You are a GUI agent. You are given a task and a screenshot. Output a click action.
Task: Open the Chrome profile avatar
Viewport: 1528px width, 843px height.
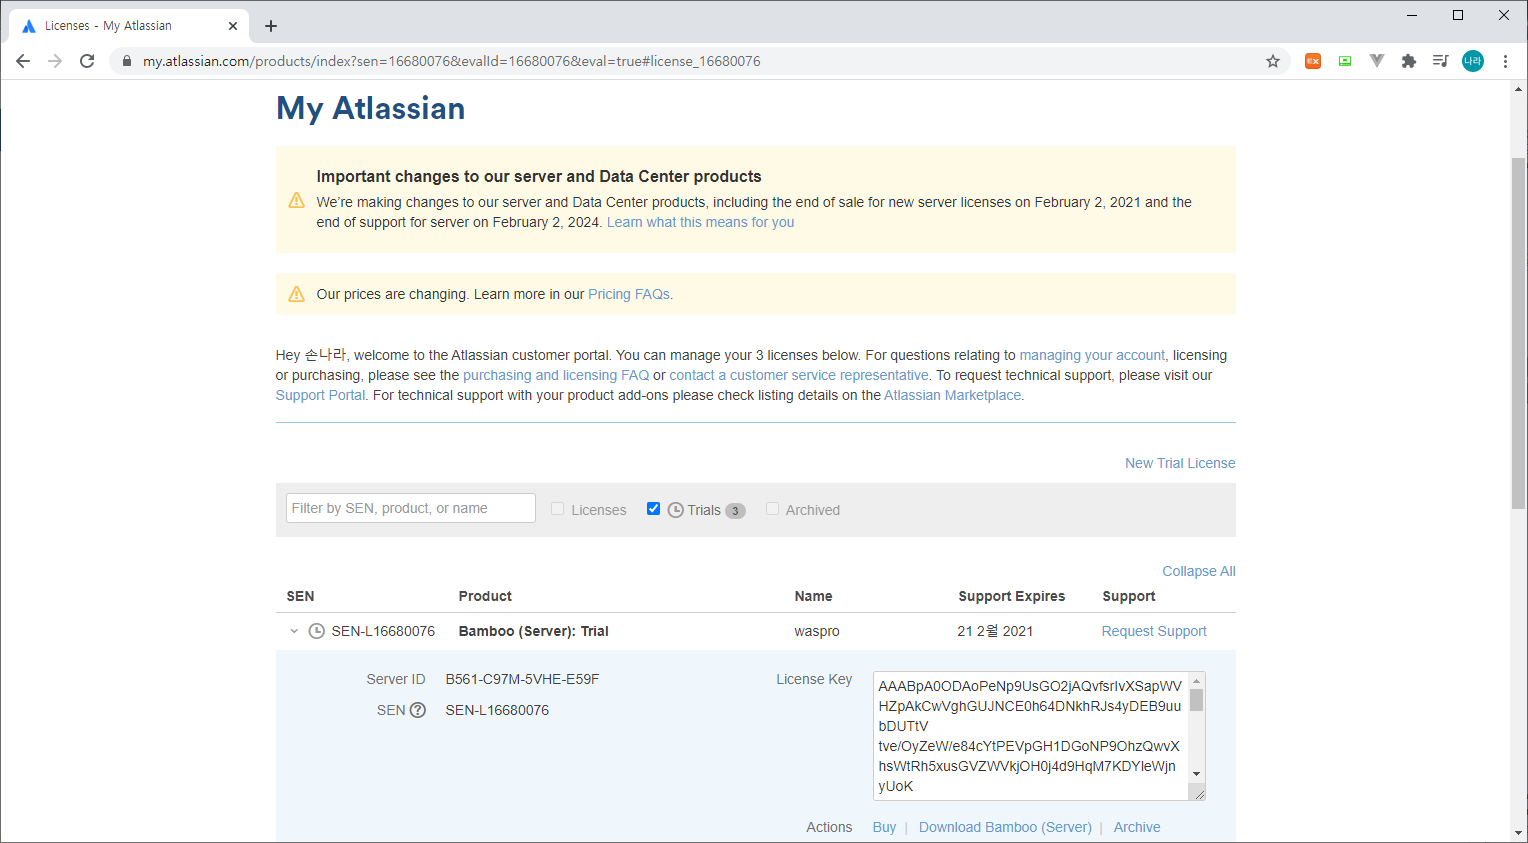click(1473, 61)
